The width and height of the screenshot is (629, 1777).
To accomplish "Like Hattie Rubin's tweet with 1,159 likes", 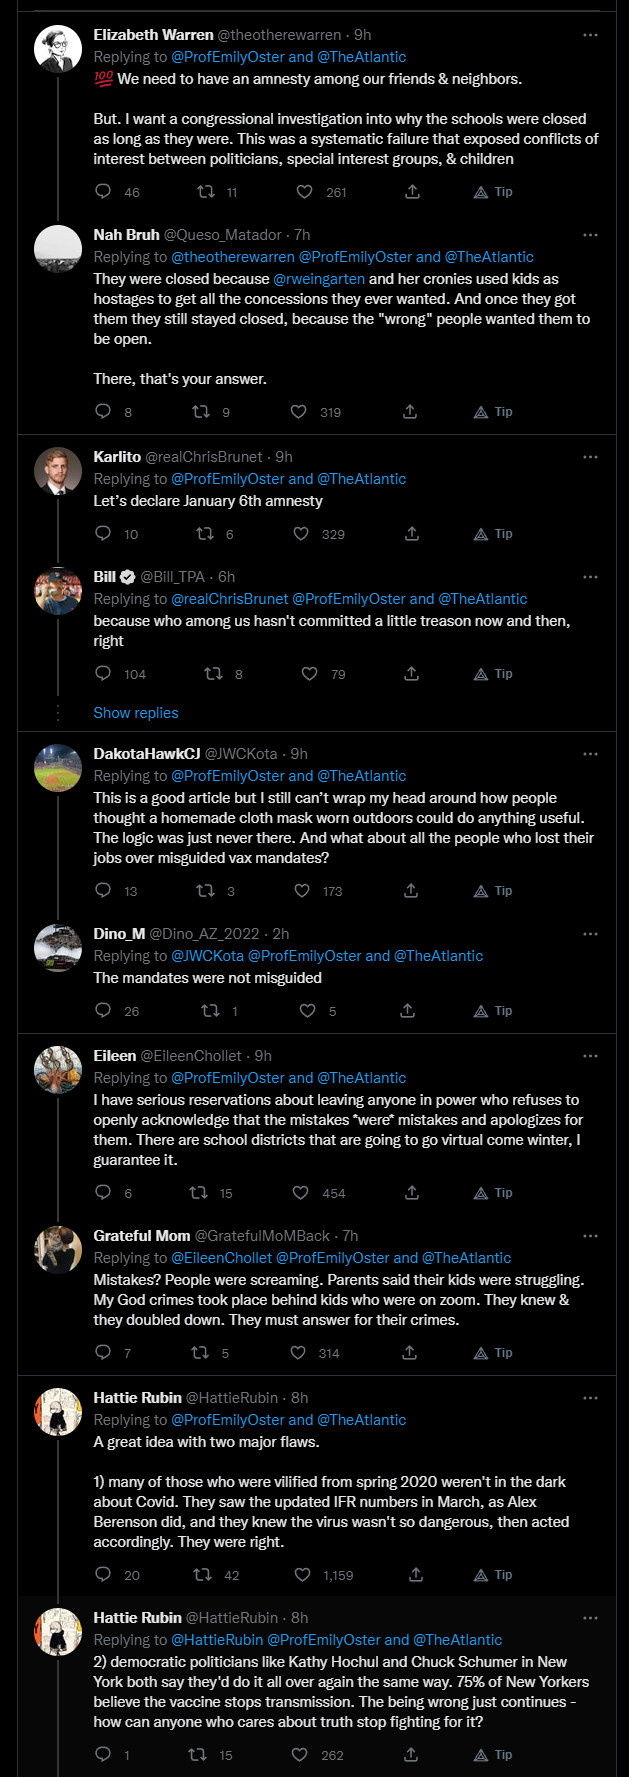I will pos(303,1574).
